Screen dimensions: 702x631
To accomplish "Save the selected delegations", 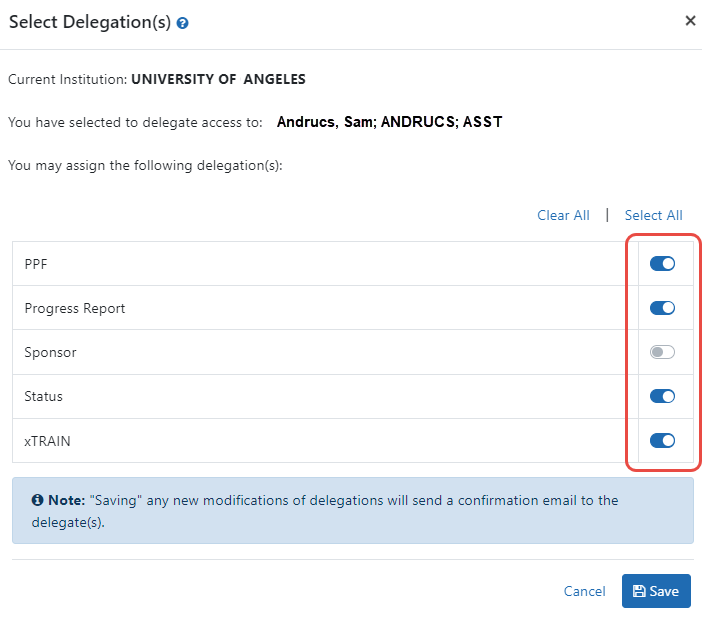I will coord(656,591).
